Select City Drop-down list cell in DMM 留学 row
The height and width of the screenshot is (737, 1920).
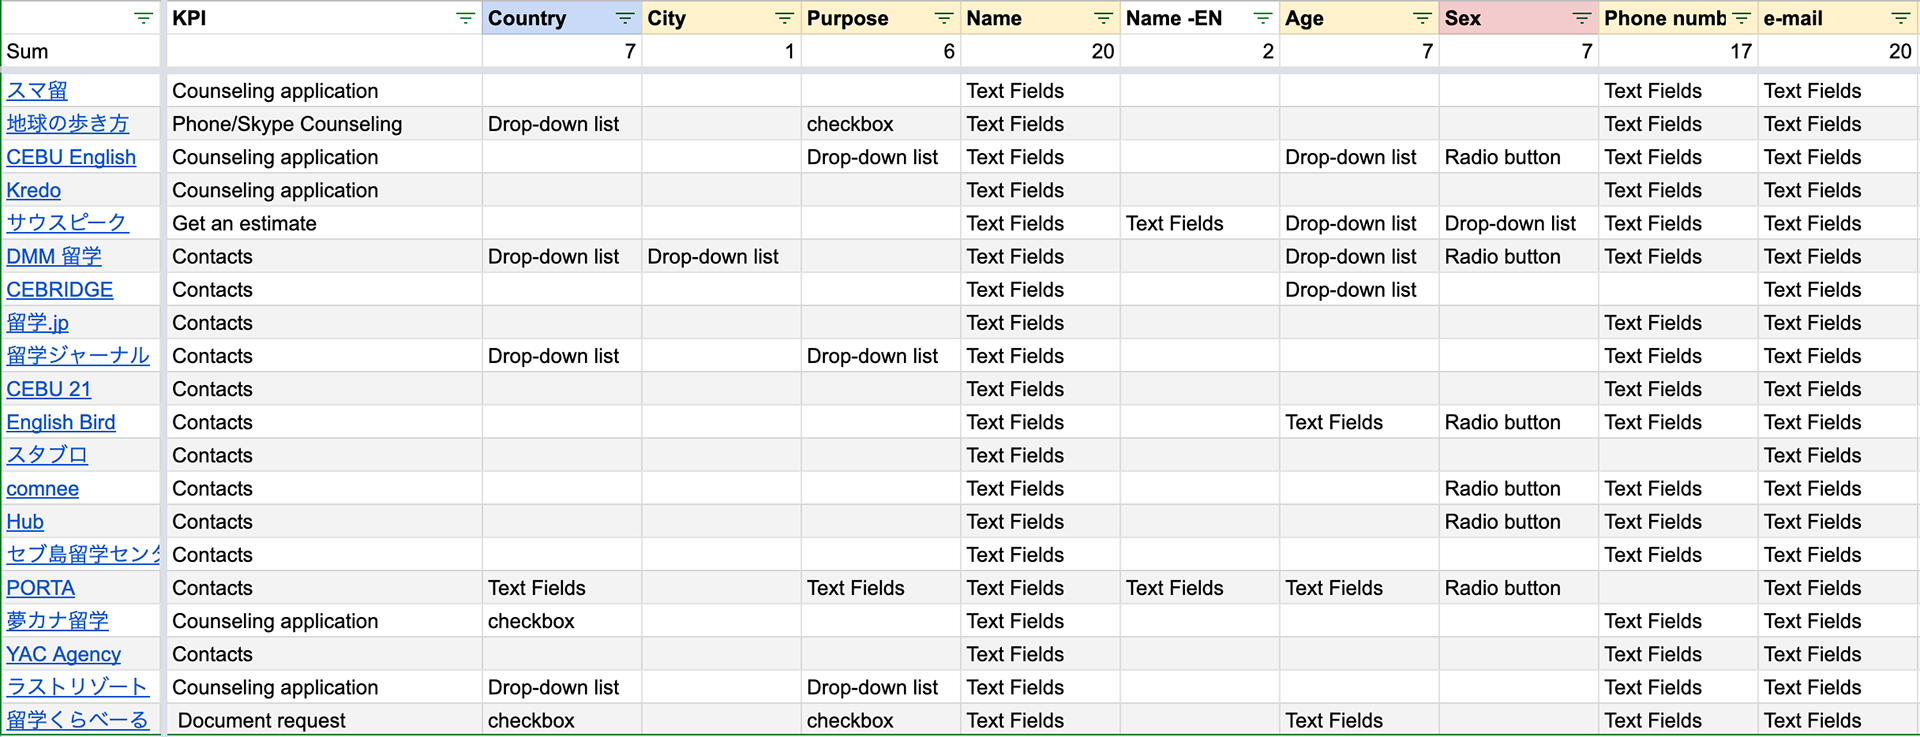(721, 256)
